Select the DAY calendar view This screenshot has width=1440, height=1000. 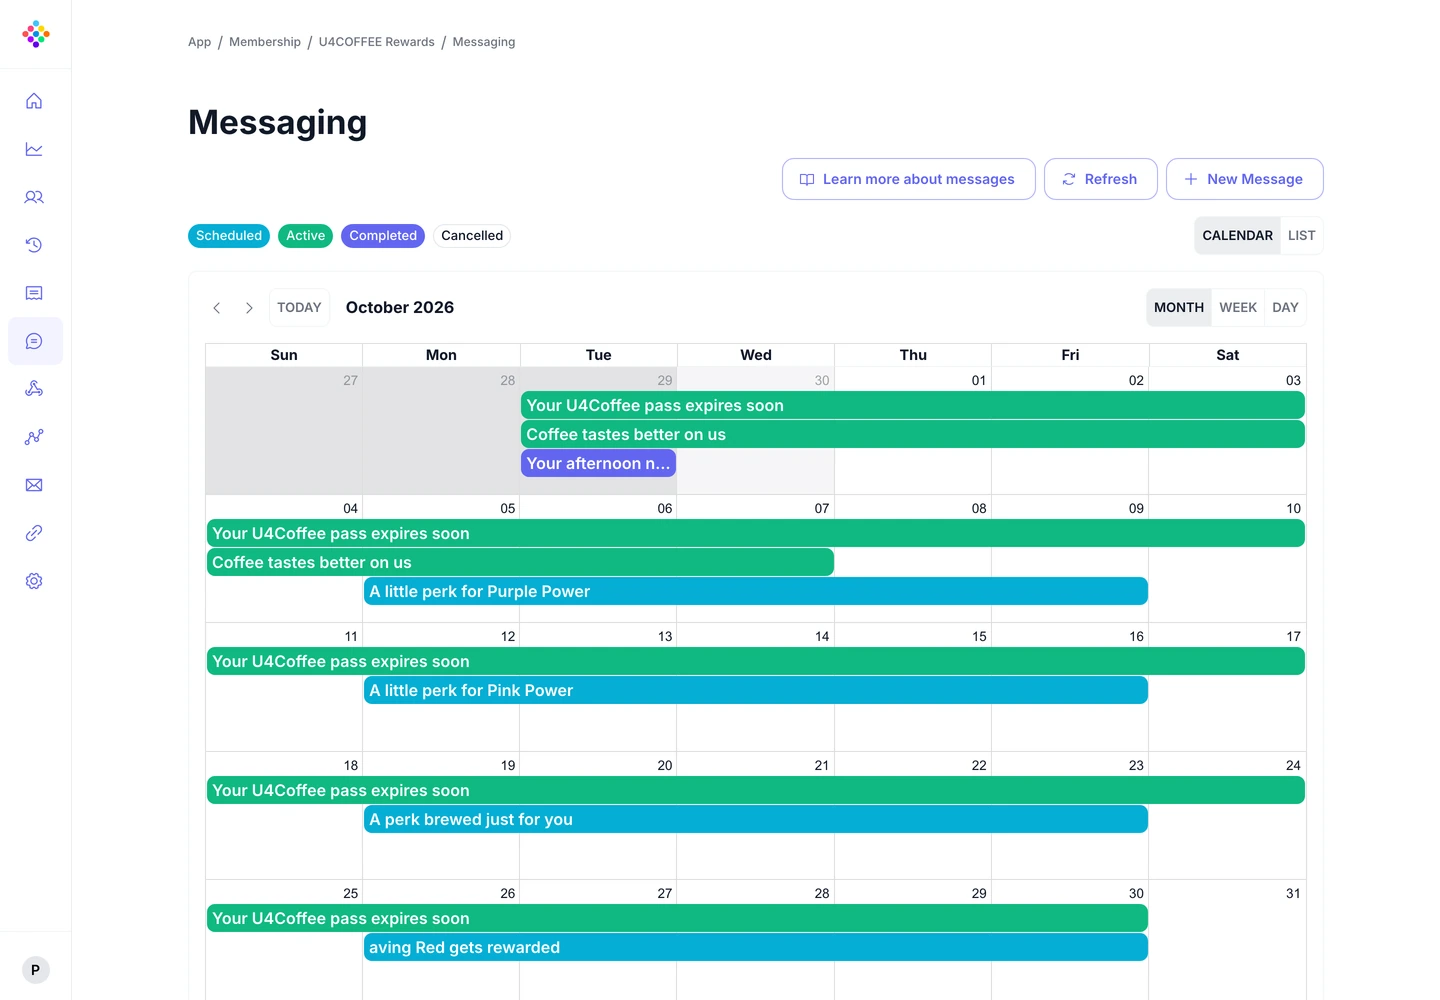tap(1285, 308)
